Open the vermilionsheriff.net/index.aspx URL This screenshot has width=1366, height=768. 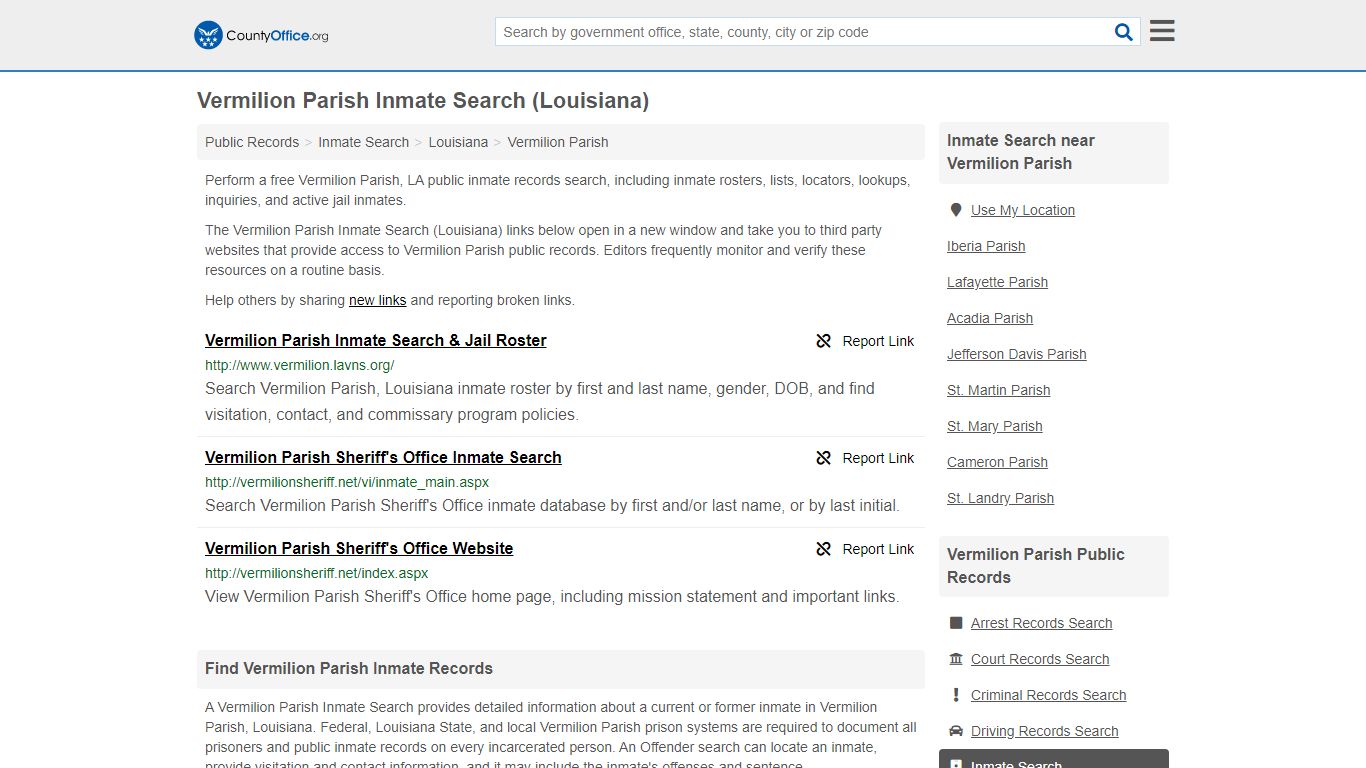317,573
